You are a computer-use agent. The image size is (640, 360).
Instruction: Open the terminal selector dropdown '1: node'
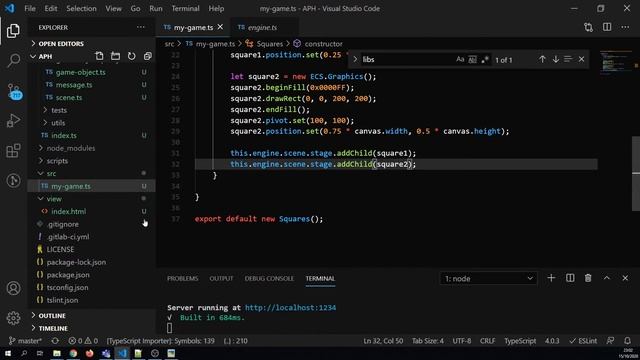(488, 278)
